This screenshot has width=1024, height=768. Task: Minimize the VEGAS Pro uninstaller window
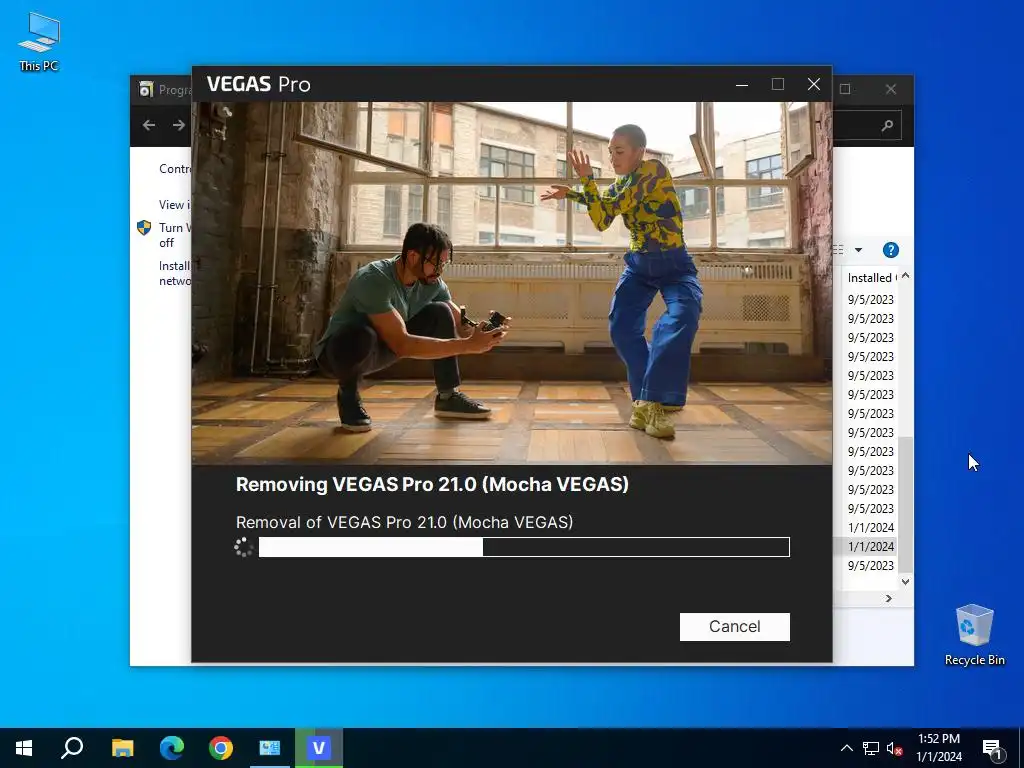[742, 84]
